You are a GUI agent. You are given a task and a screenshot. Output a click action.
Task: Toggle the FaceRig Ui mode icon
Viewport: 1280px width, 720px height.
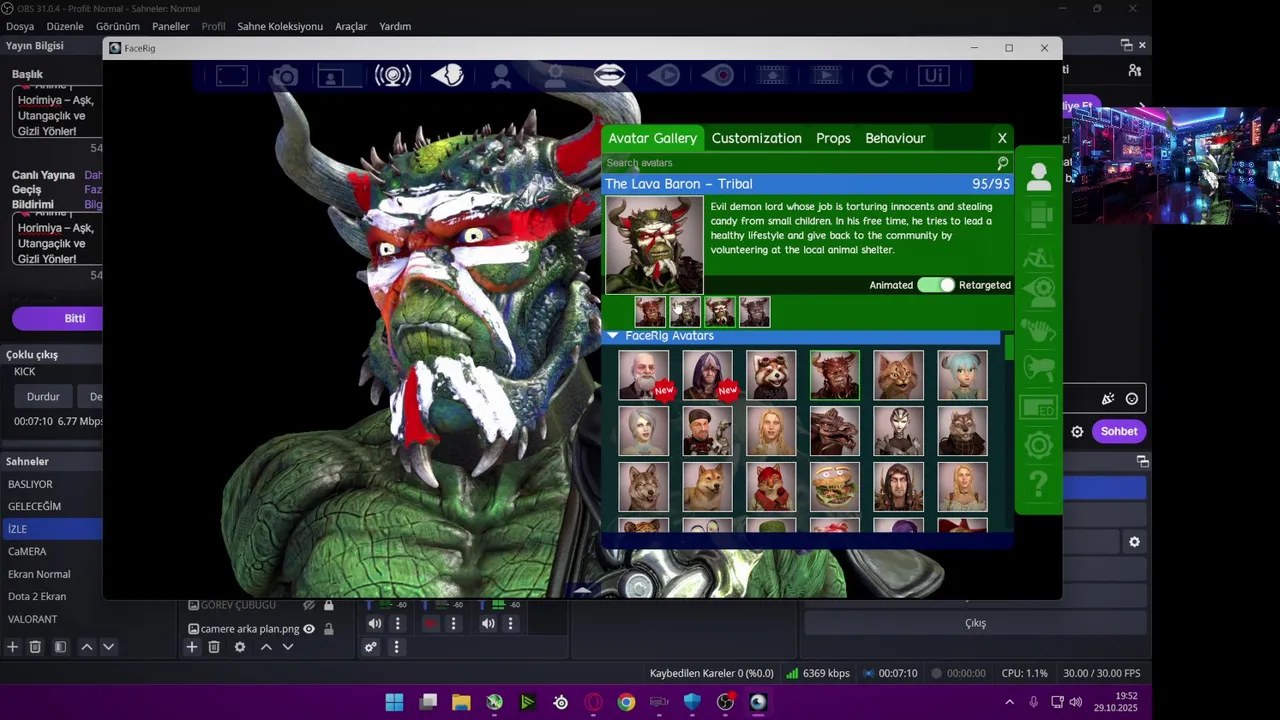pos(933,76)
